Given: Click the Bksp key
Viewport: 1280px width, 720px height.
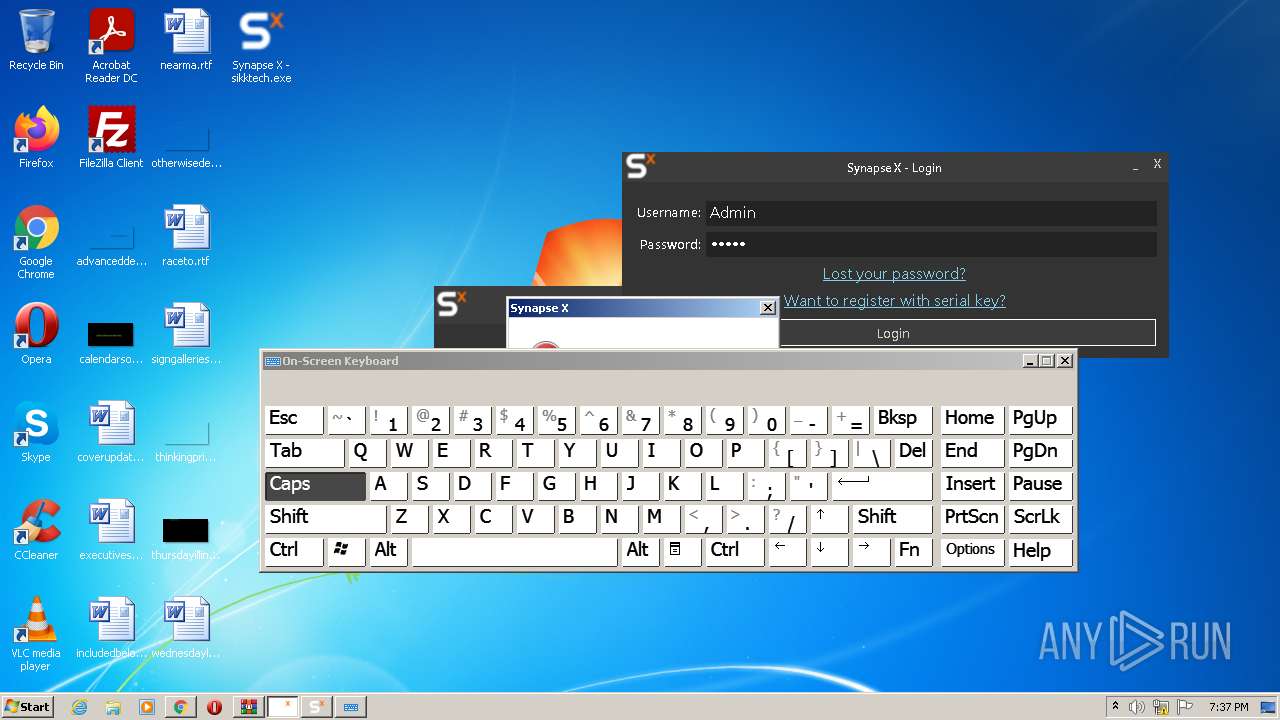Looking at the screenshot, I should [902, 419].
